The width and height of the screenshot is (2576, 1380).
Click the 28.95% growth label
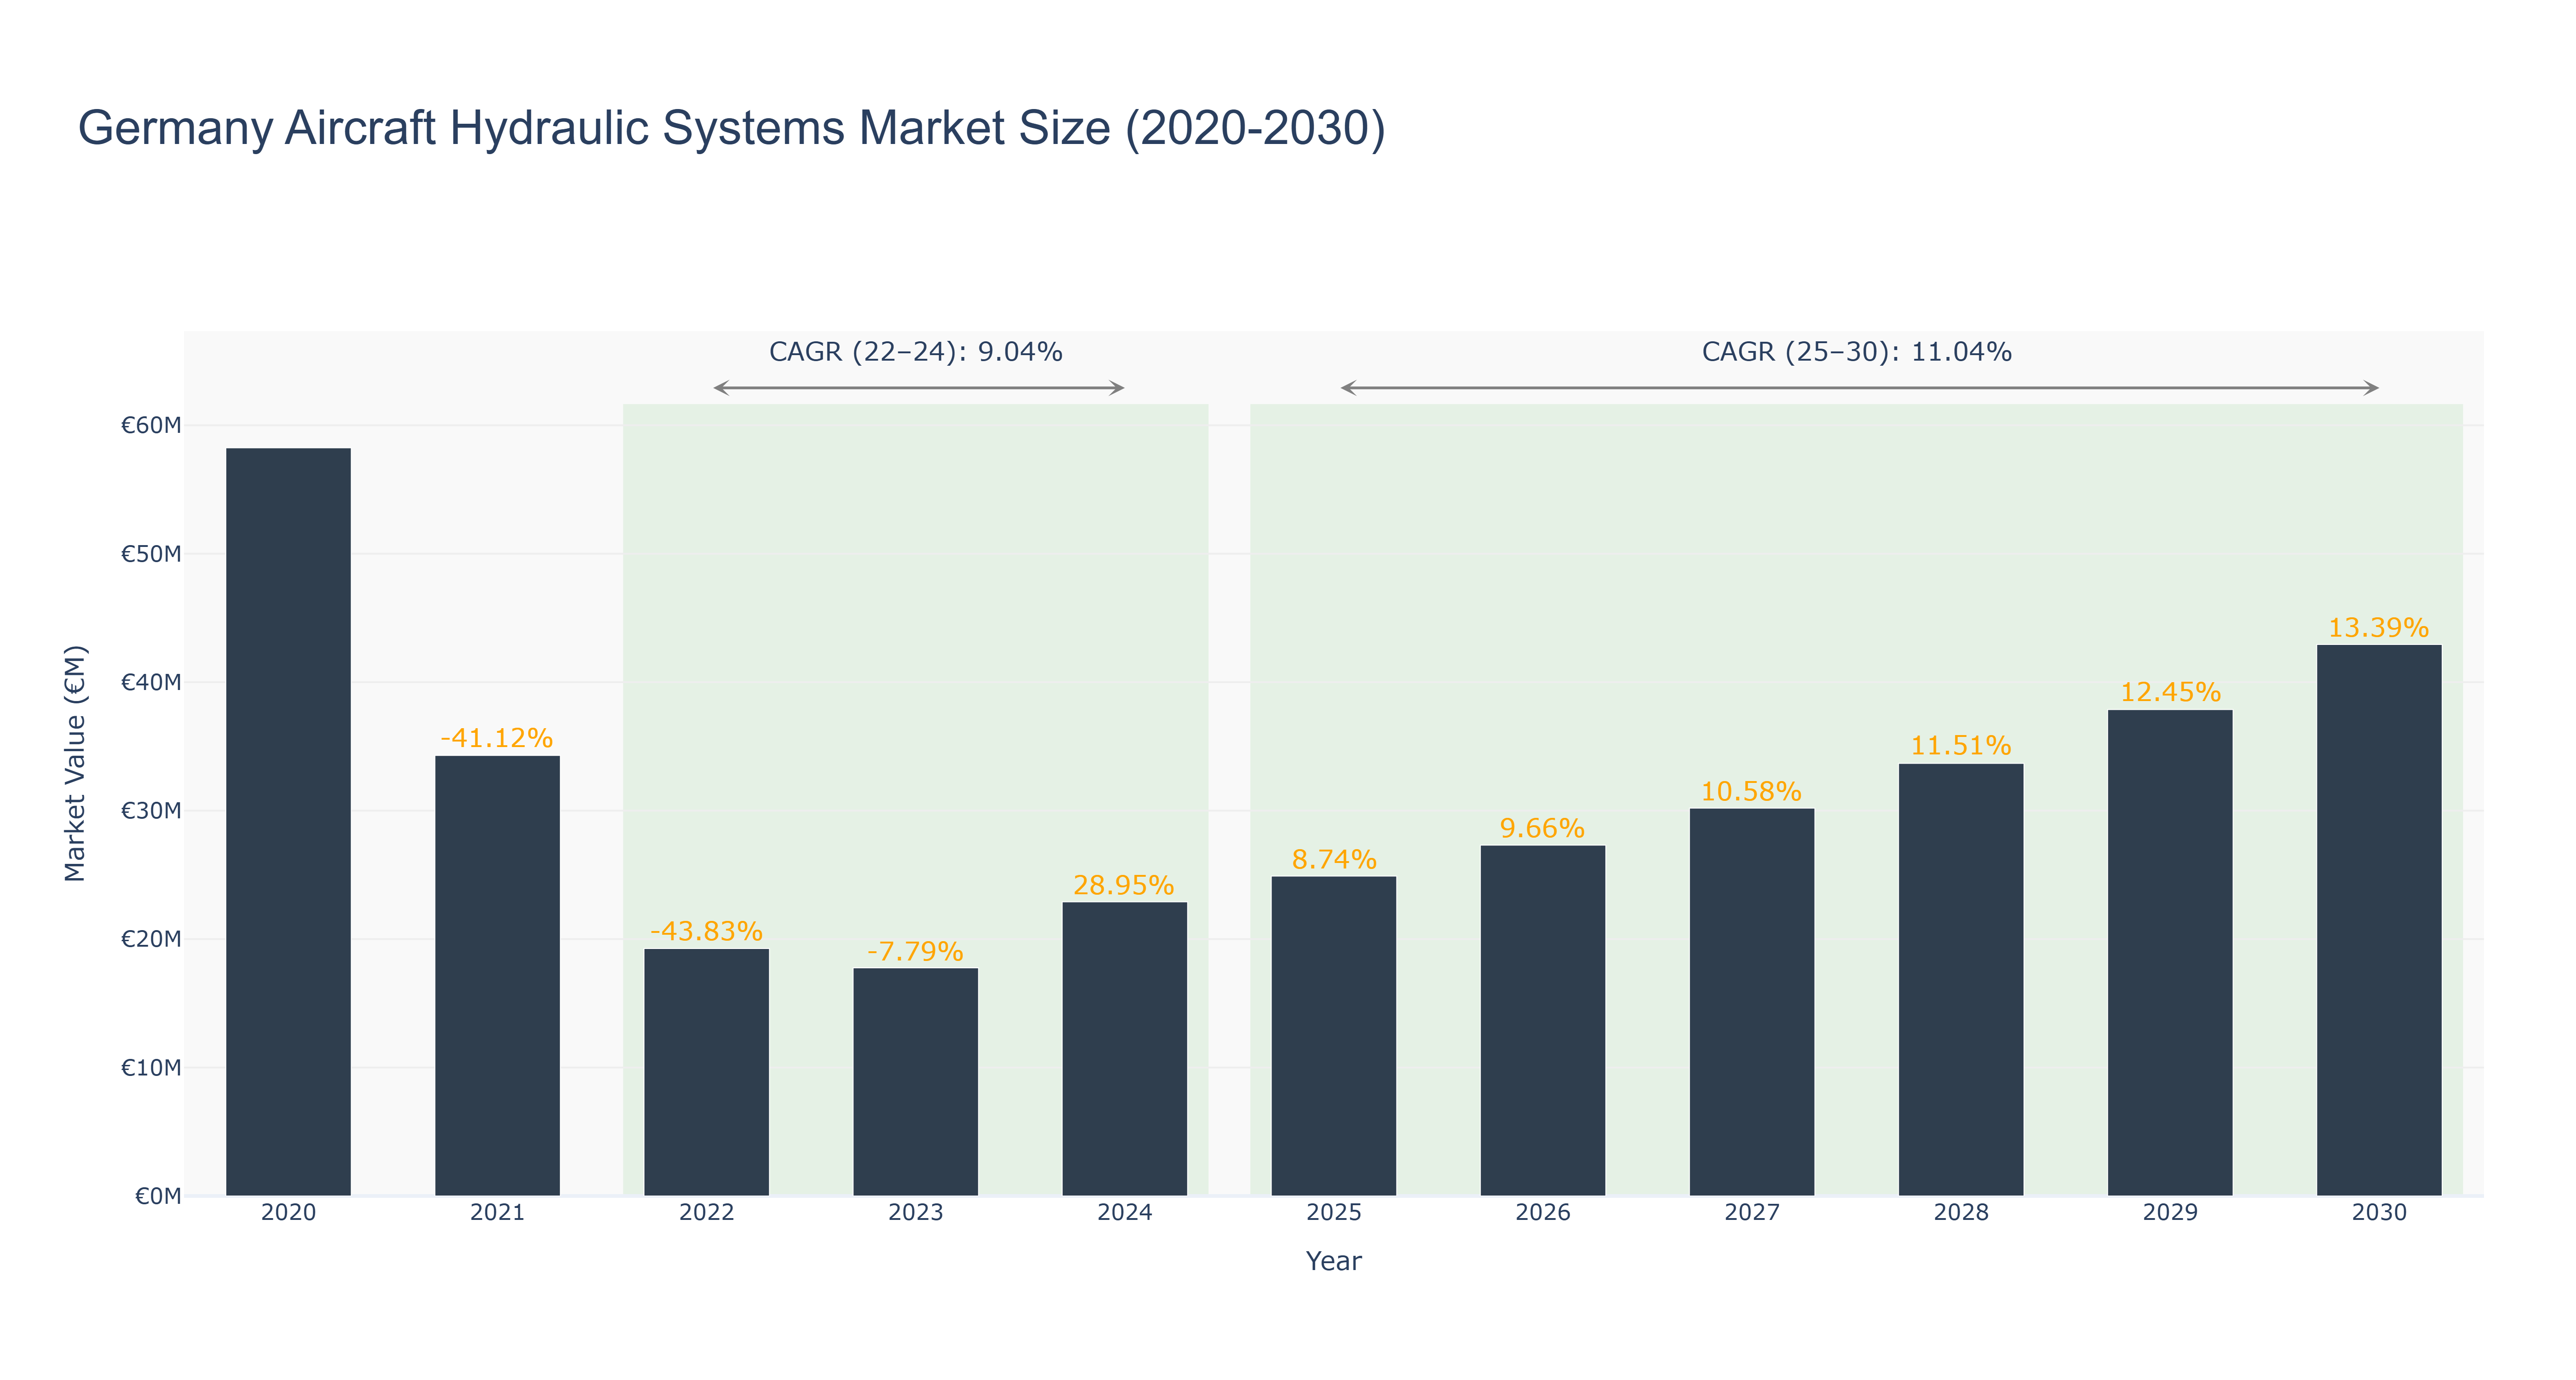1124,885
